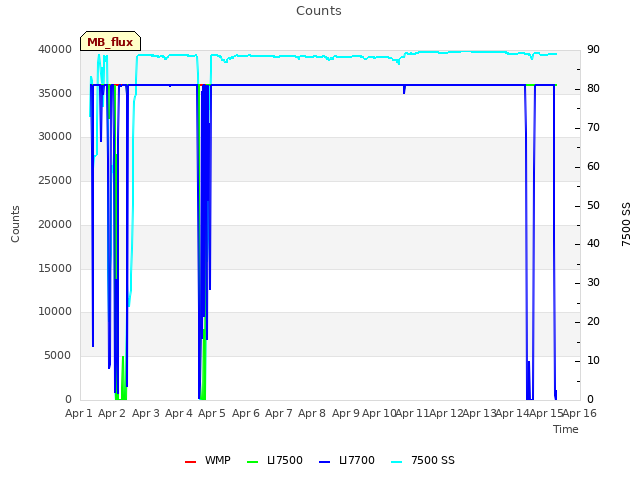640x480 pixels.
Task: Click the 35000 left axis value
Action: (x=55, y=93)
